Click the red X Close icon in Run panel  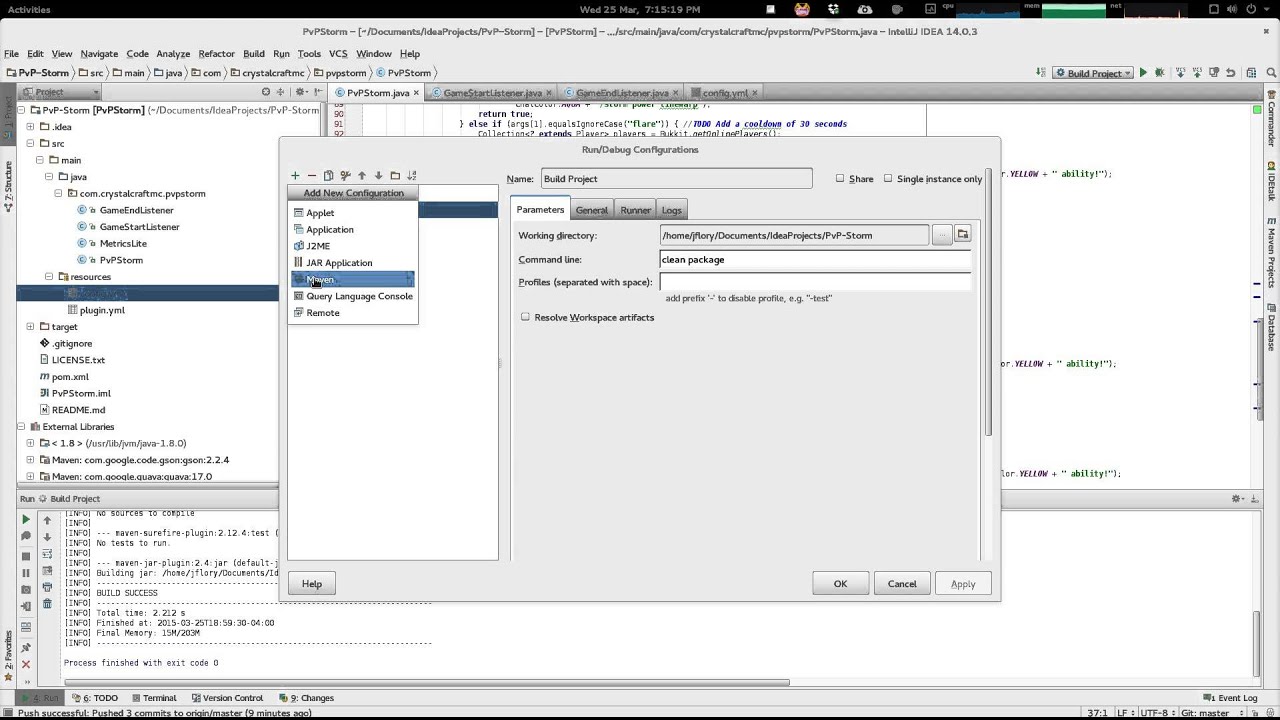tap(26, 665)
